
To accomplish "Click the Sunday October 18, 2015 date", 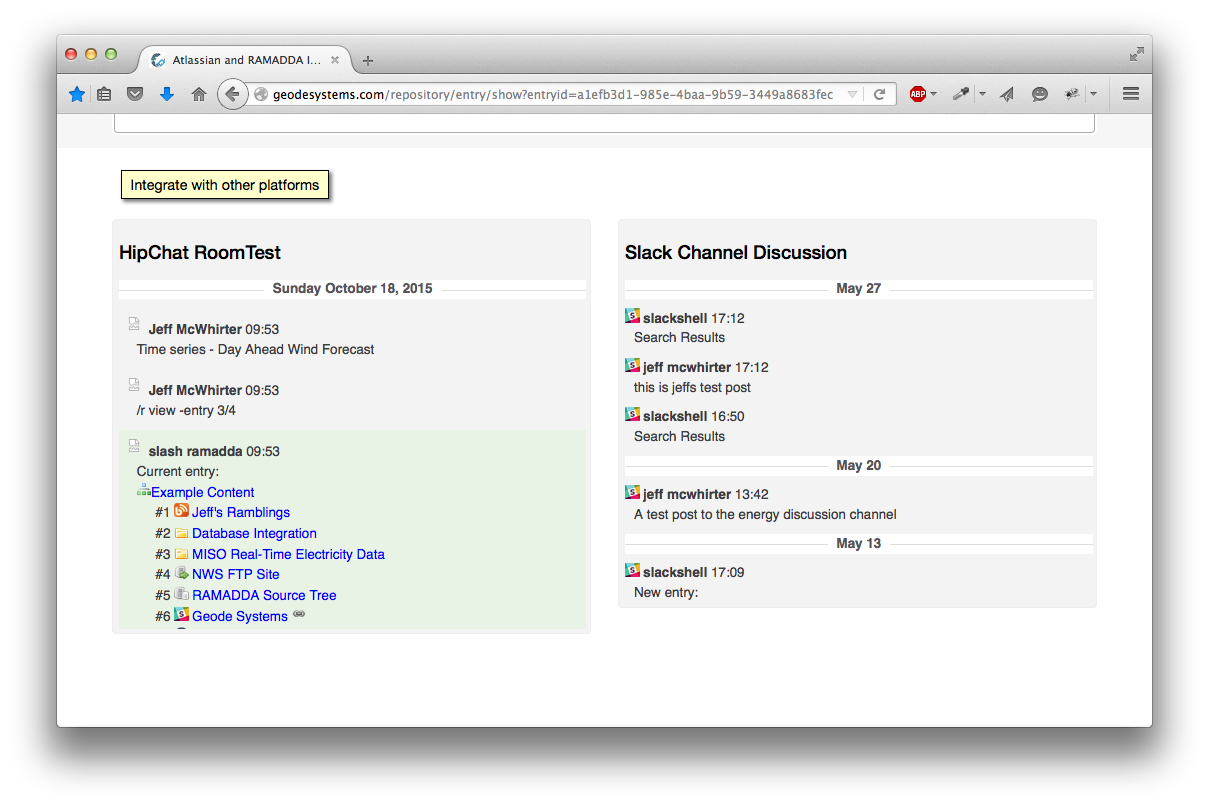I will click(x=352, y=288).
